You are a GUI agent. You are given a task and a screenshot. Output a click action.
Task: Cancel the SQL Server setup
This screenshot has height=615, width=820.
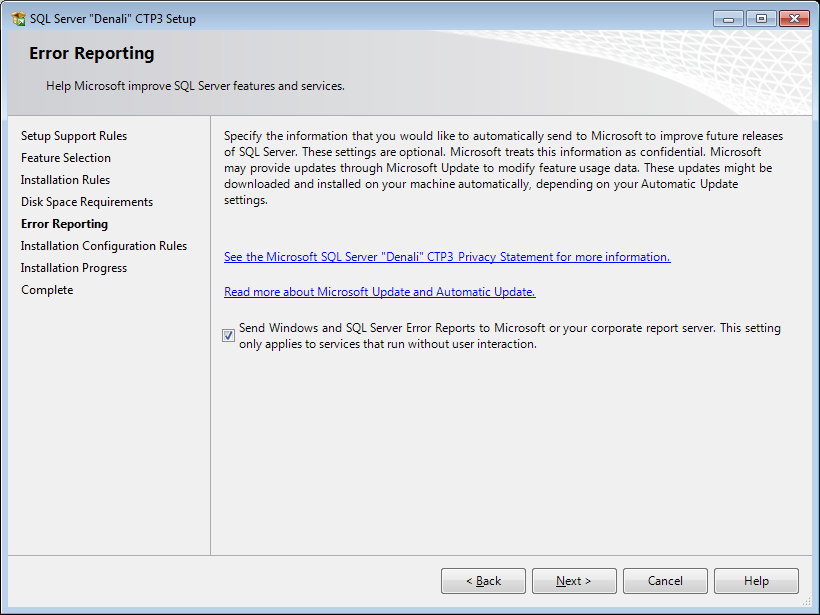tap(665, 581)
